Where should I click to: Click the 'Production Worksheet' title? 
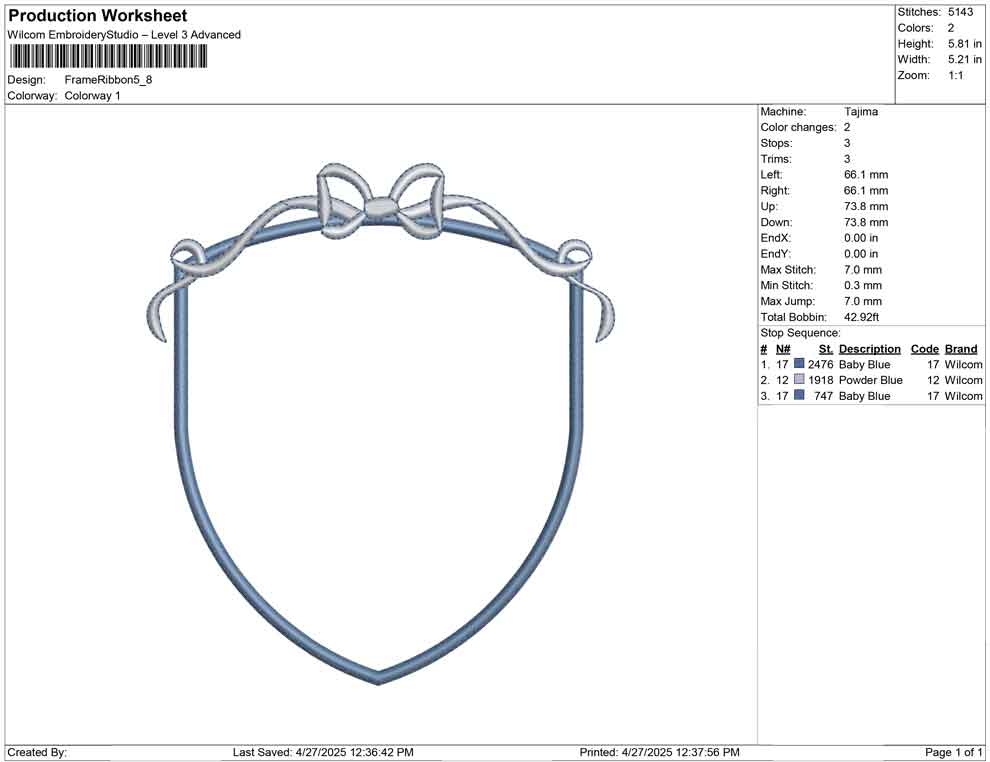pos(98,16)
